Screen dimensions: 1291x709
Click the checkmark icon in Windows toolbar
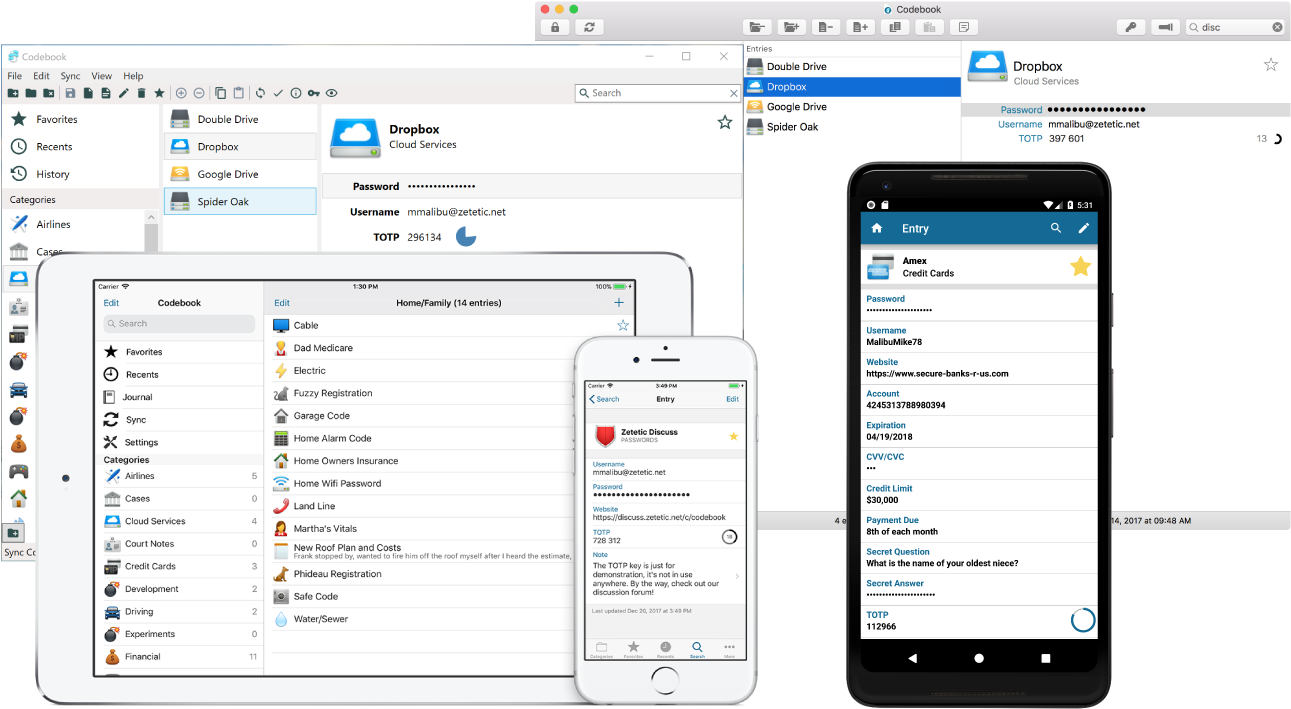tap(278, 93)
